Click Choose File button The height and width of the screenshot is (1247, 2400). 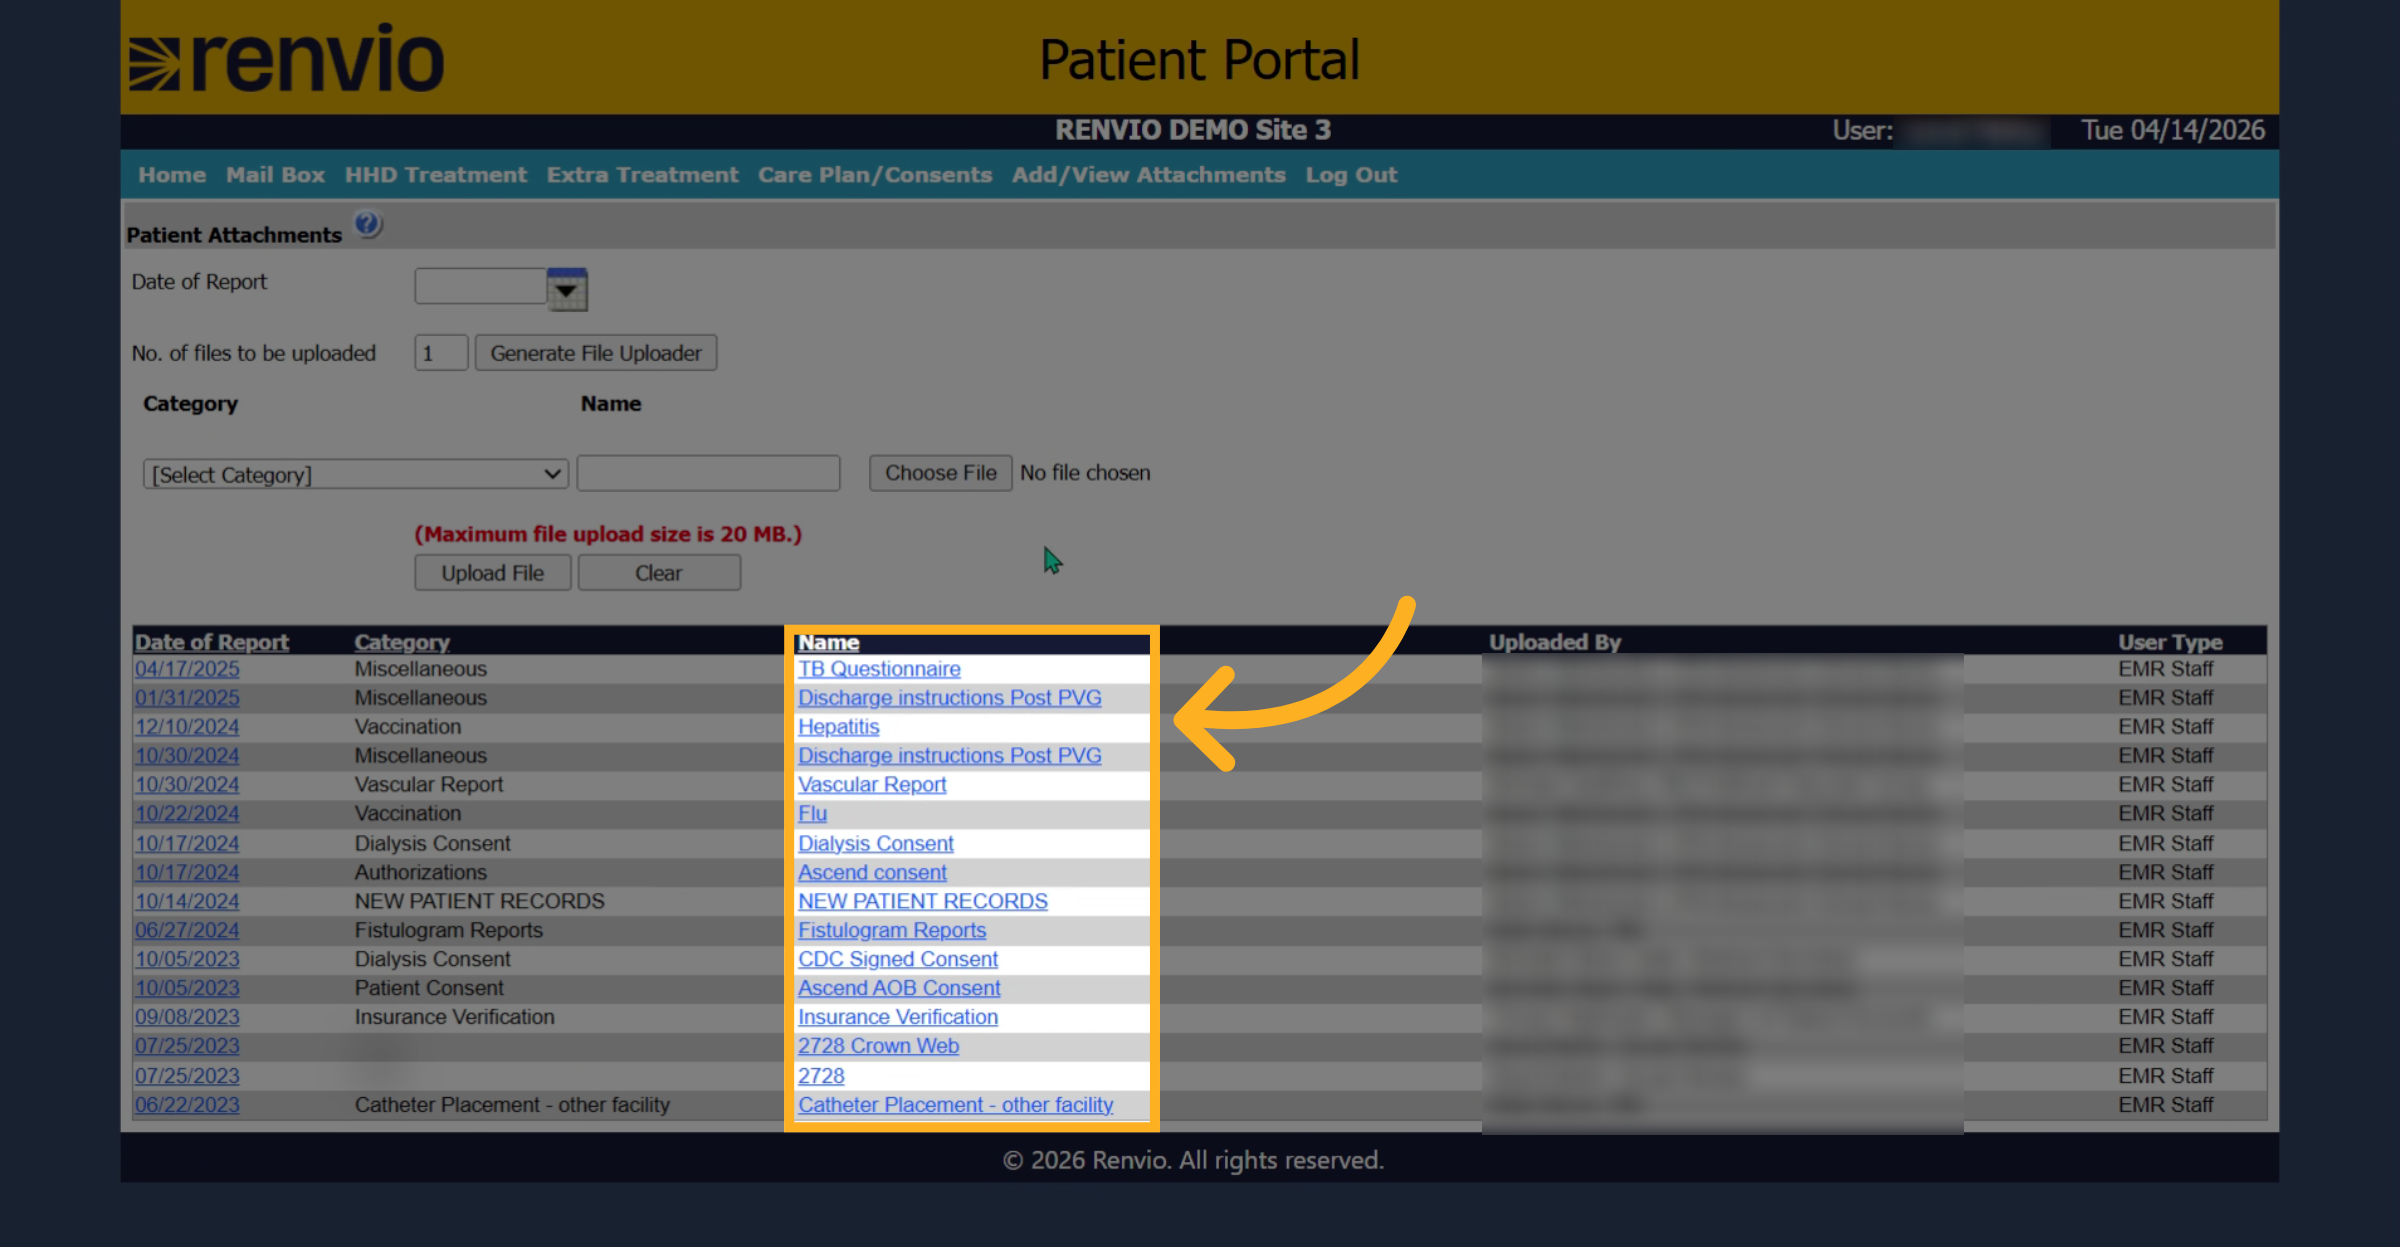(x=940, y=473)
